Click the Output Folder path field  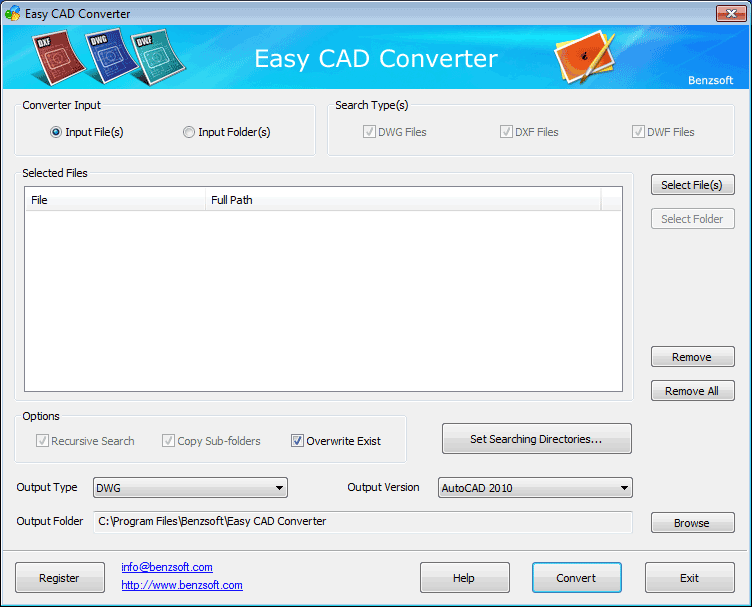[x=363, y=522]
